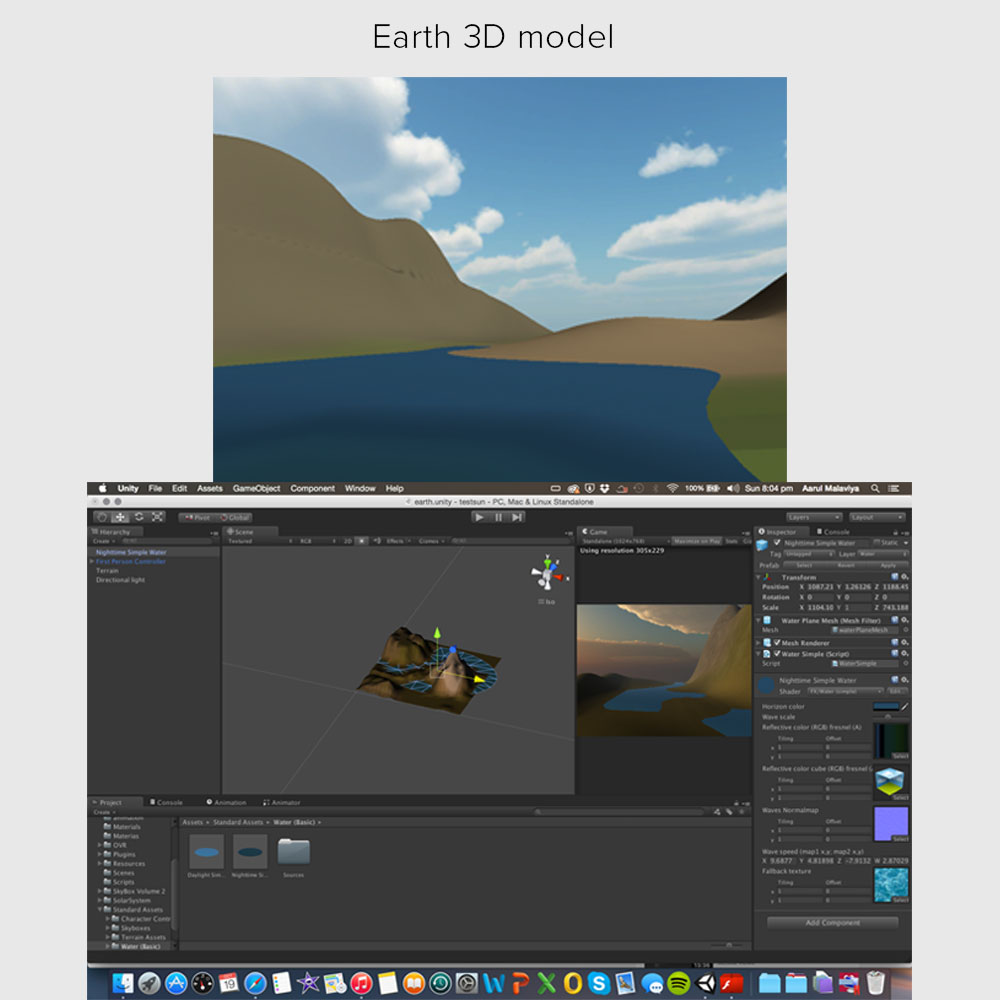Select the Rotate tool in the toolbar
The image size is (1000, 1000).
139,517
